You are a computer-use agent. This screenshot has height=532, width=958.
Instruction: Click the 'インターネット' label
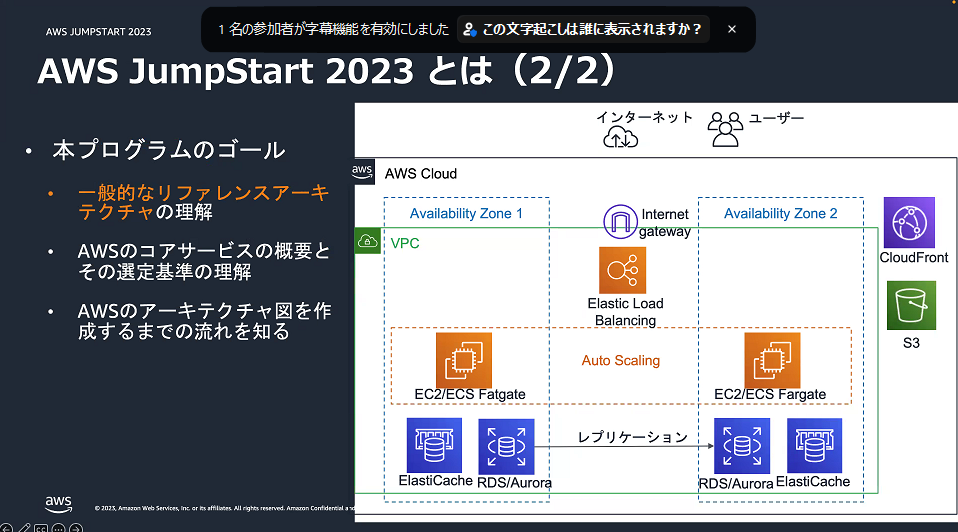click(x=645, y=117)
